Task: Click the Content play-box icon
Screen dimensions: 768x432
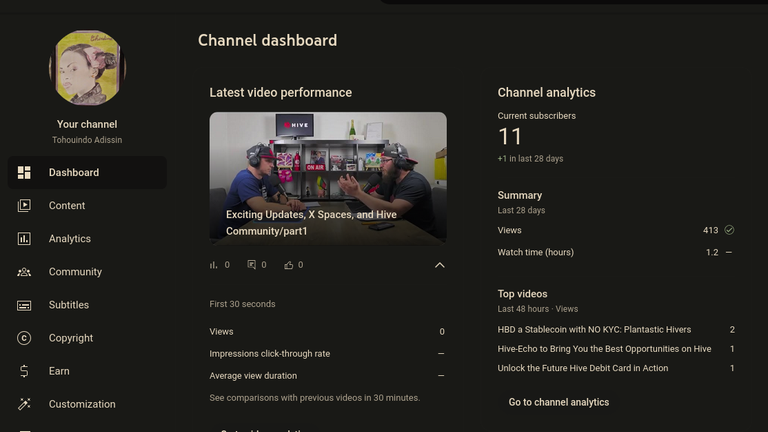Action: pyautogui.click(x=24, y=205)
